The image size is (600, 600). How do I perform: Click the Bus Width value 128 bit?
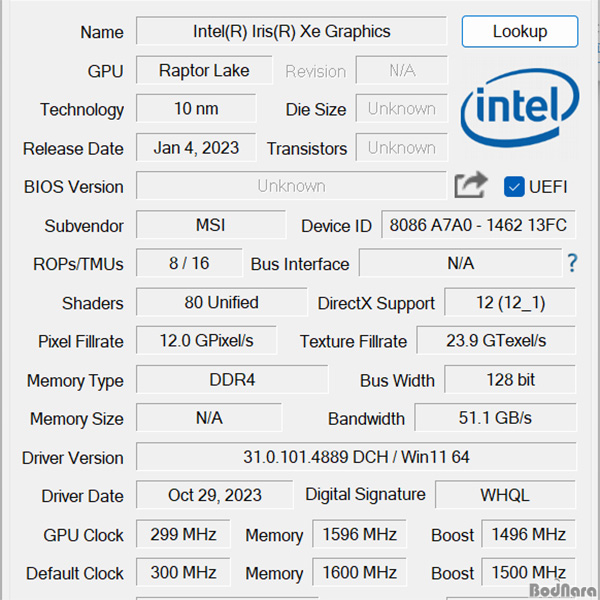point(510,380)
